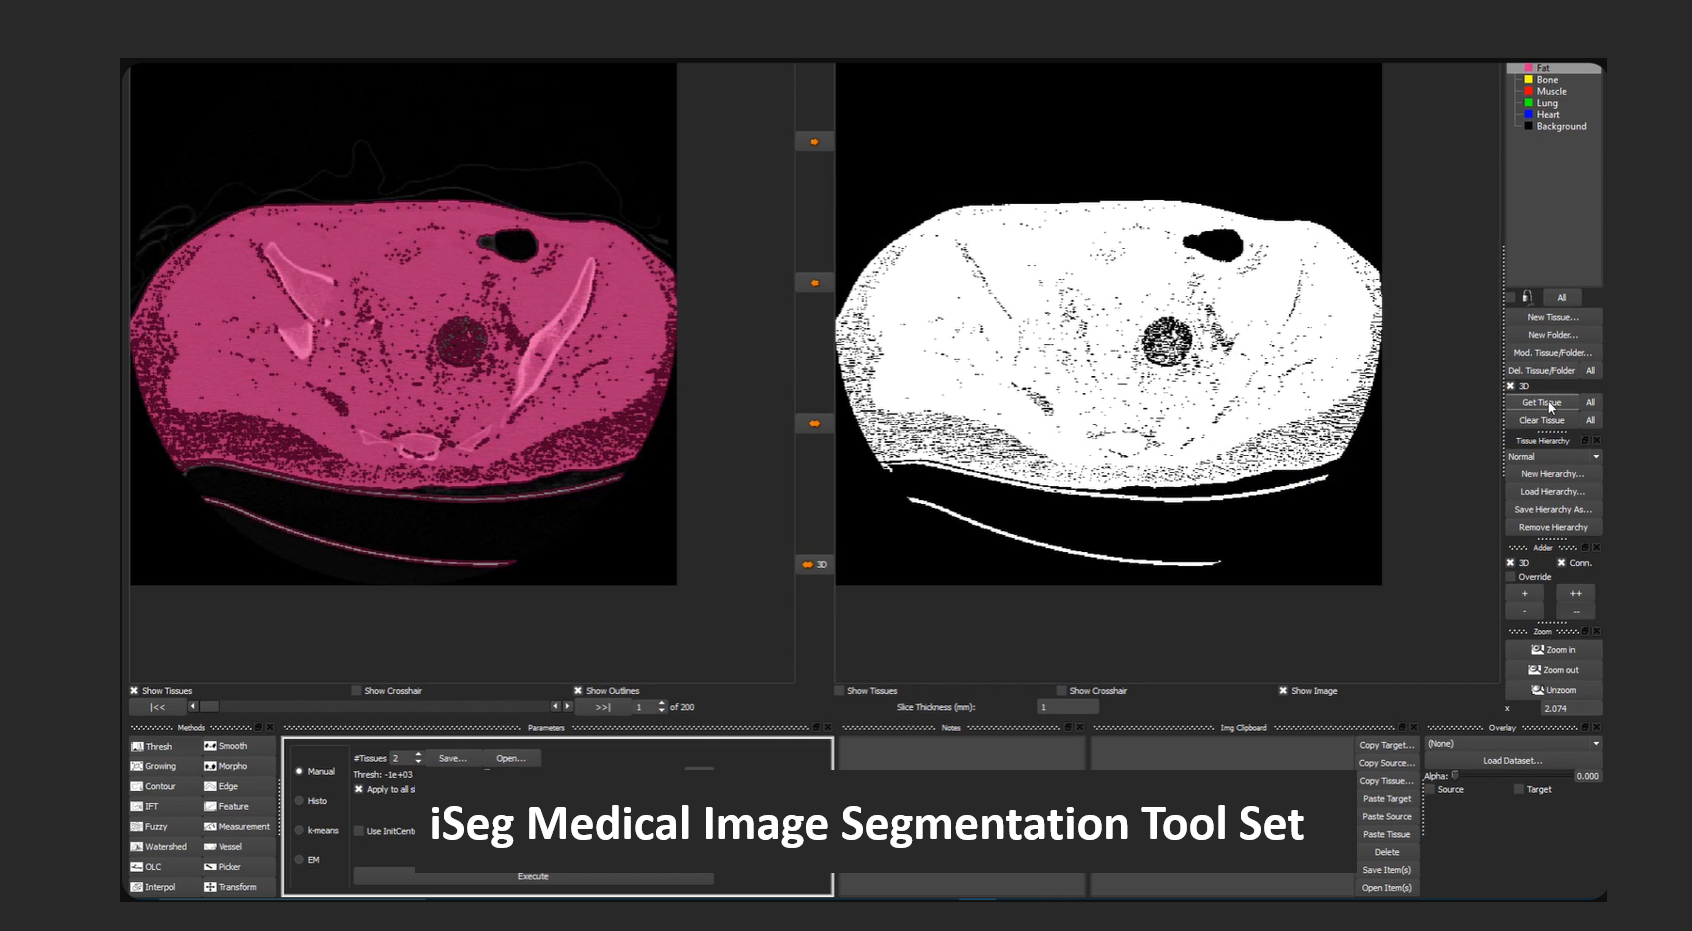The height and width of the screenshot is (931, 1692).
Task: Click the red Muscle color swatch
Action: pos(1528,91)
